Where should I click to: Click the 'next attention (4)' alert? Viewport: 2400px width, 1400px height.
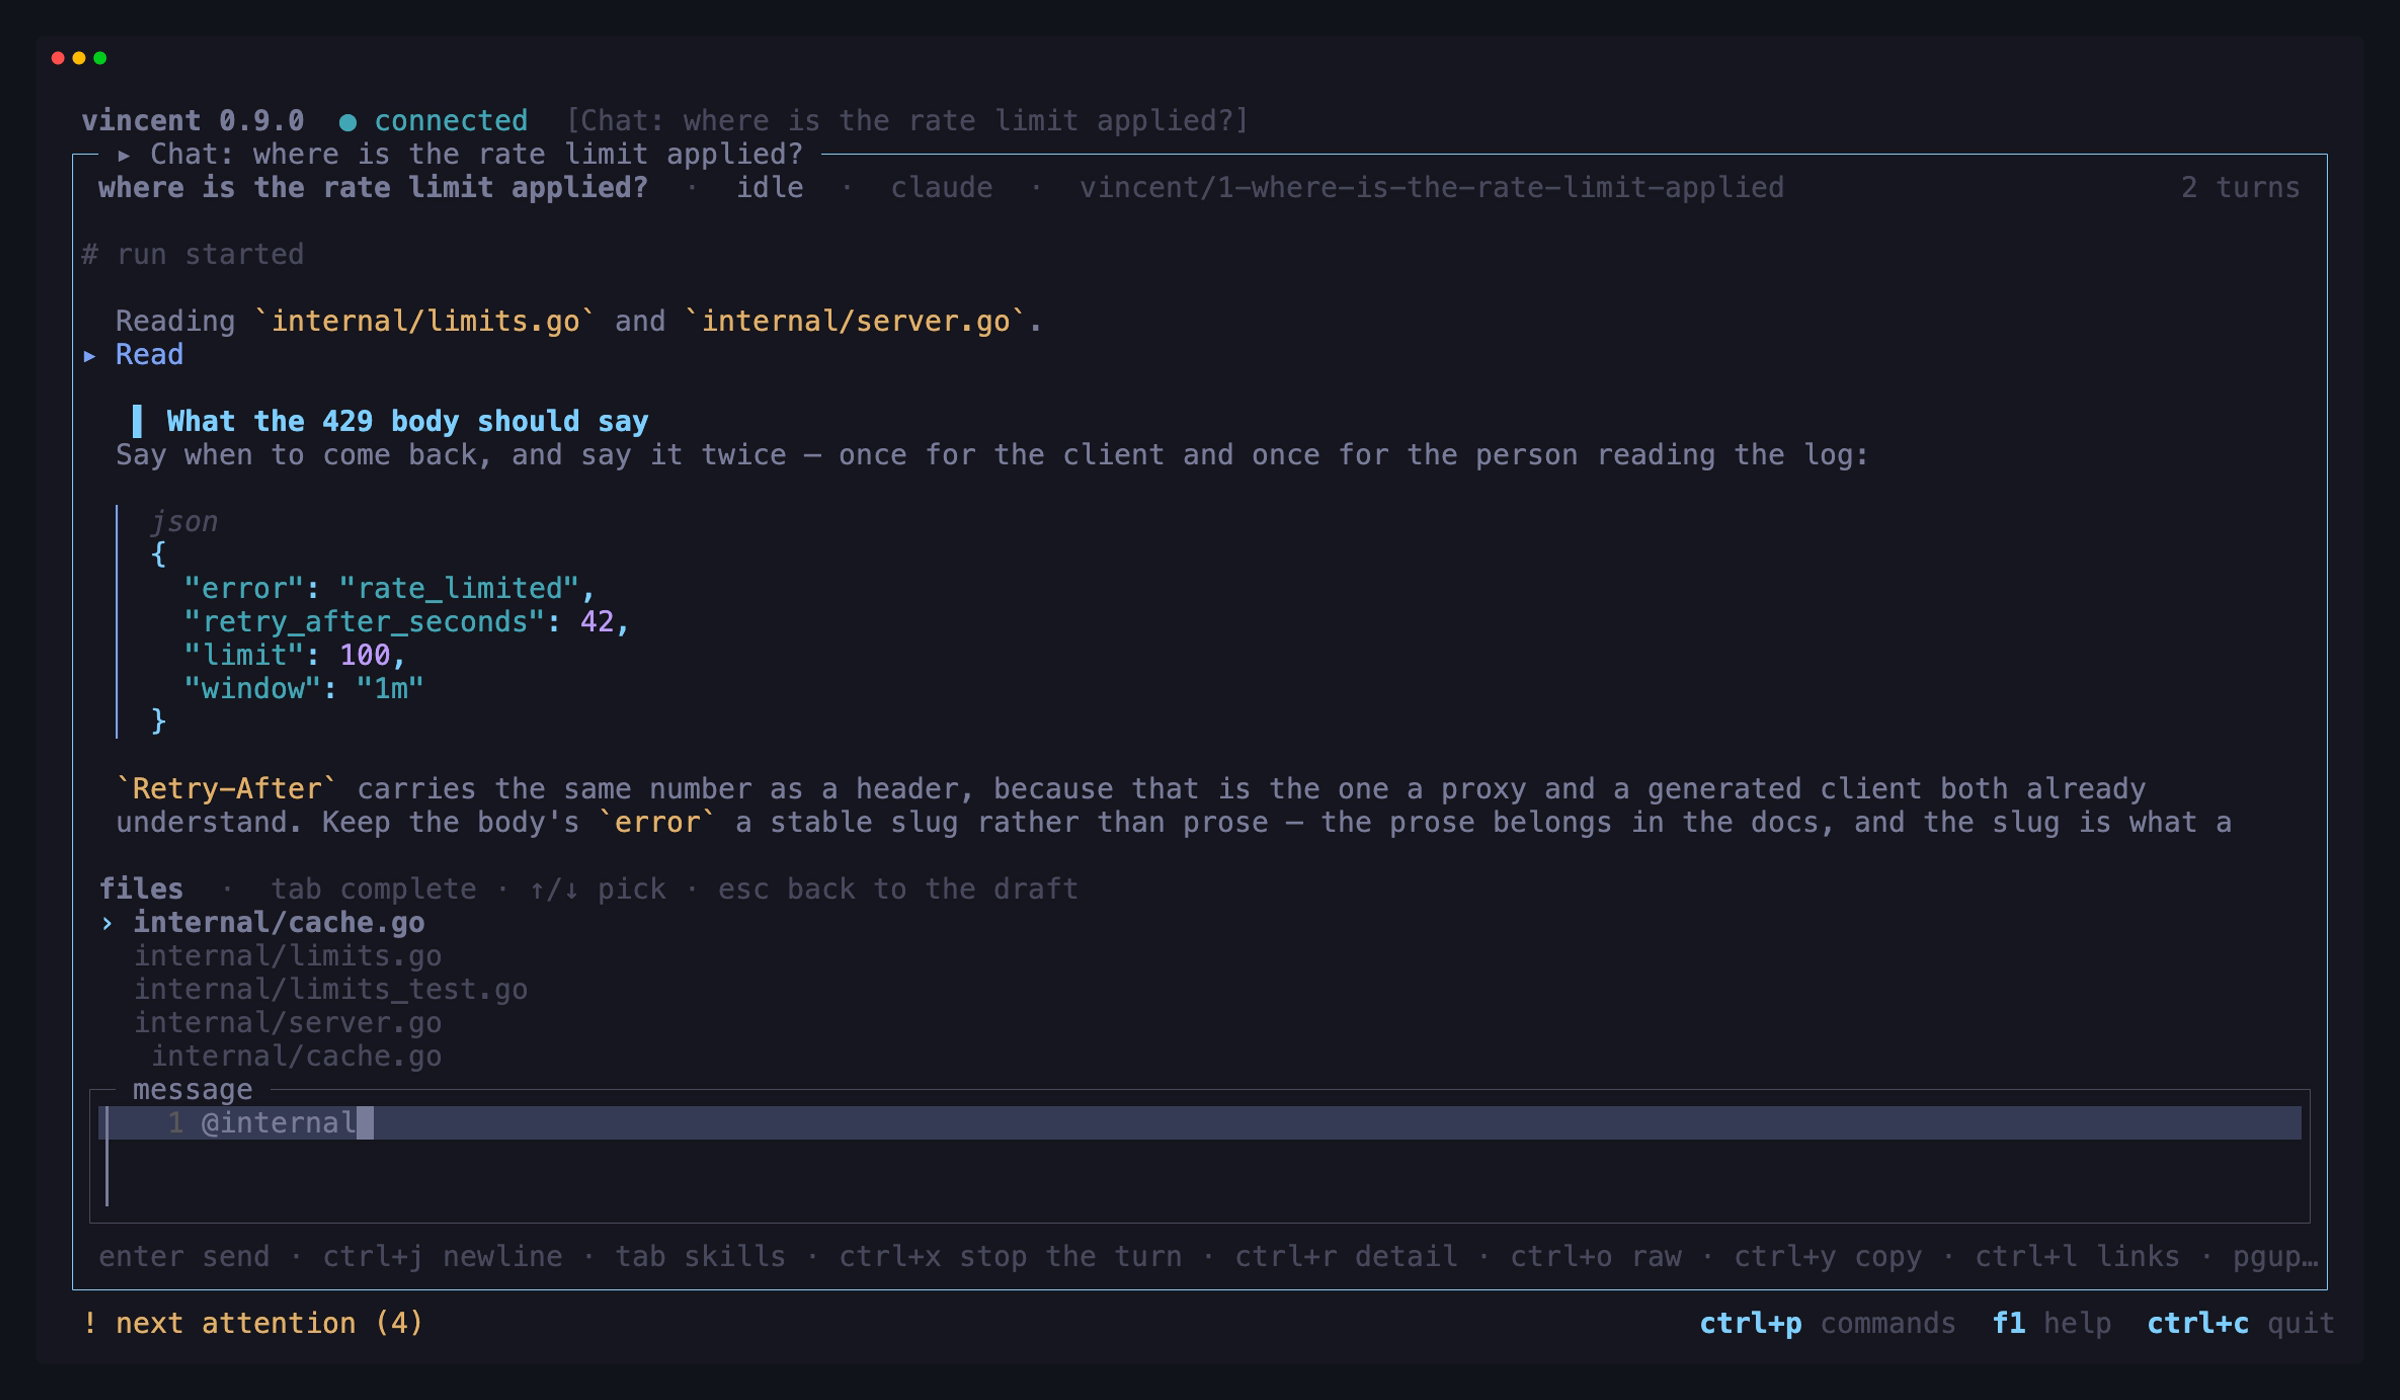click(253, 1323)
